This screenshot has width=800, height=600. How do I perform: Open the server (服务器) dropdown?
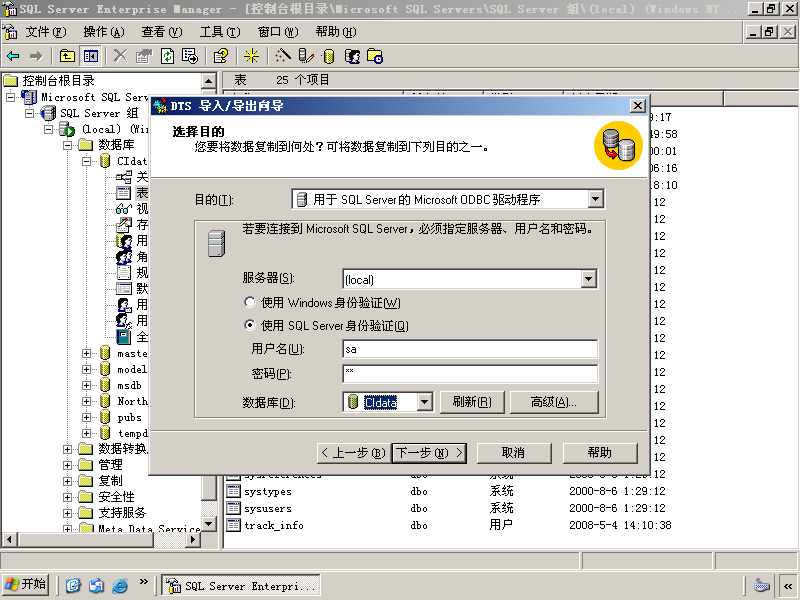(588, 279)
